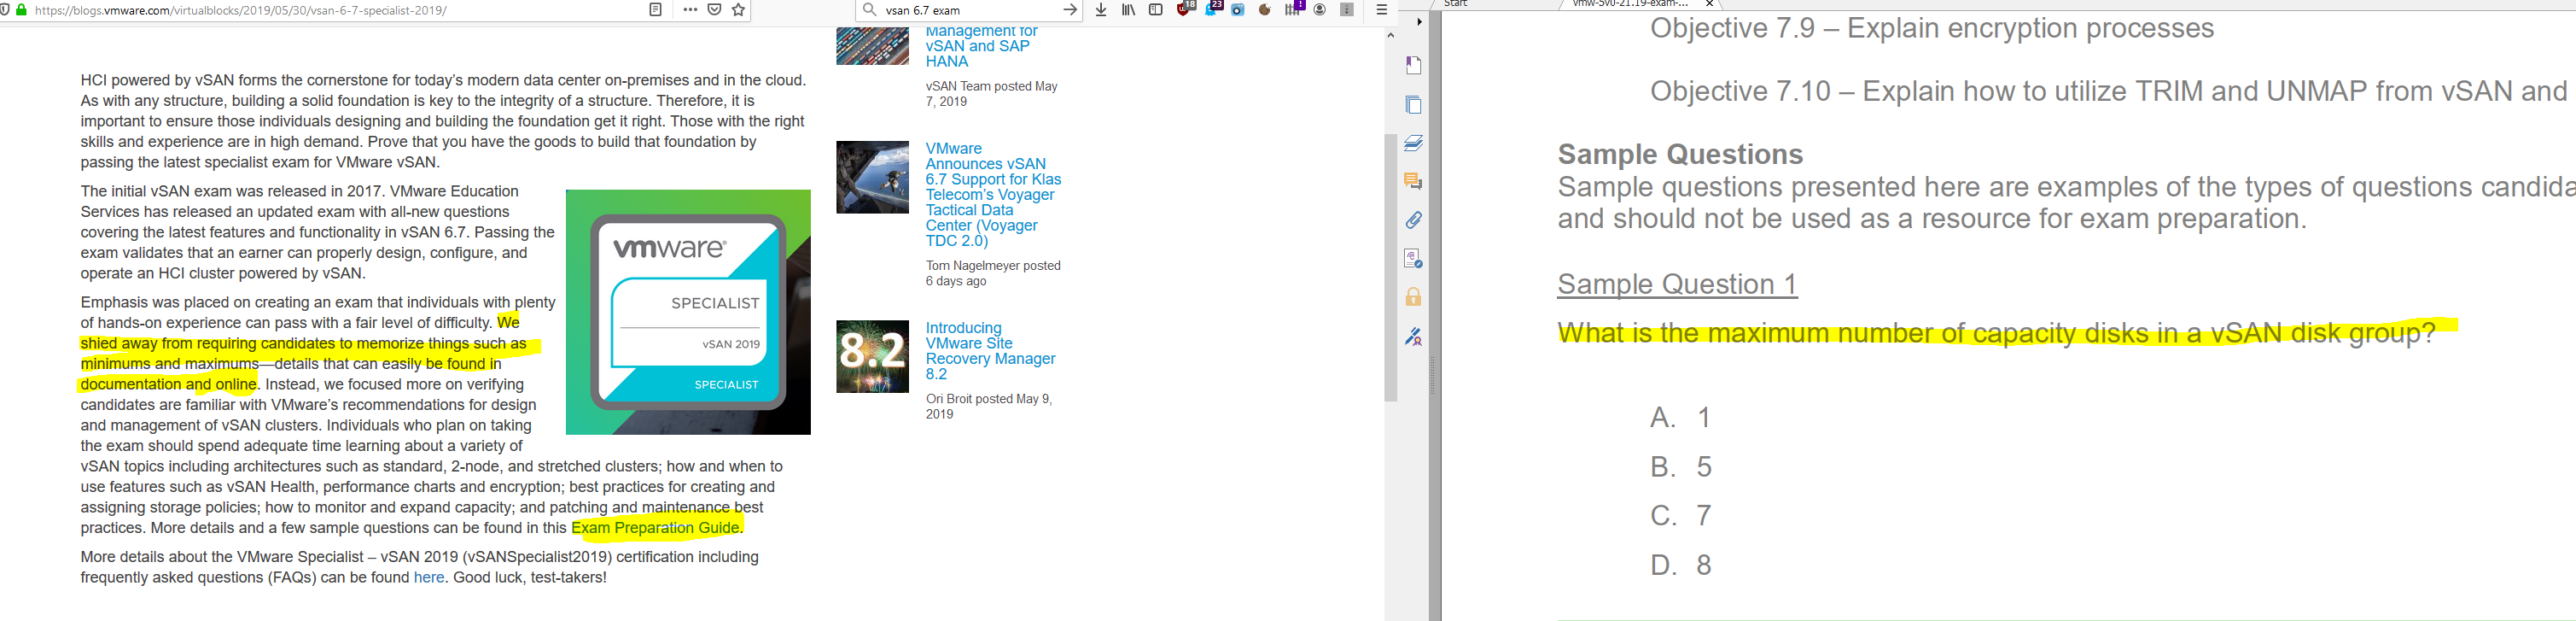This screenshot has height=621, width=2576.
Task: Open the PDF Pages thumbnails panel icon
Action: point(1413,105)
